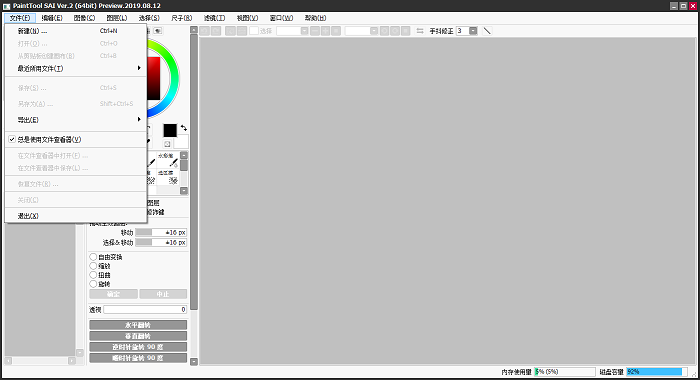This screenshot has width=700, height=380.
Task: Select the 自由变换 radio button
Action: point(93,257)
